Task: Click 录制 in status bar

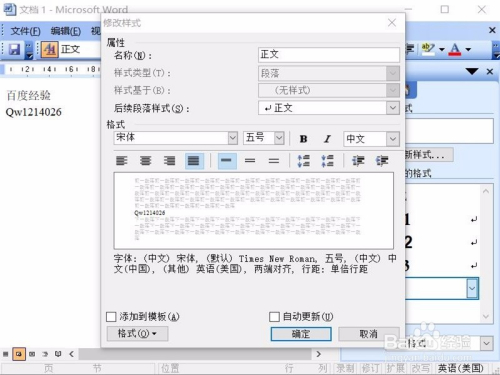Action: click(345, 368)
